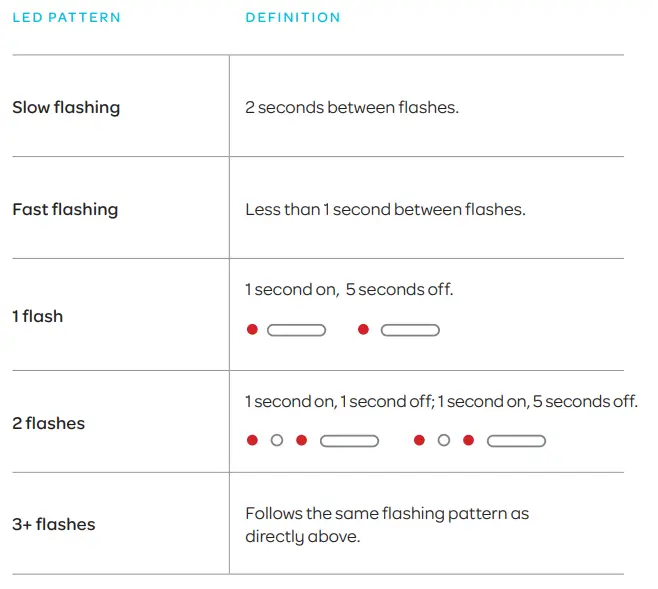Click the rightmost long pill in the 2 flashes row

click(x=516, y=440)
